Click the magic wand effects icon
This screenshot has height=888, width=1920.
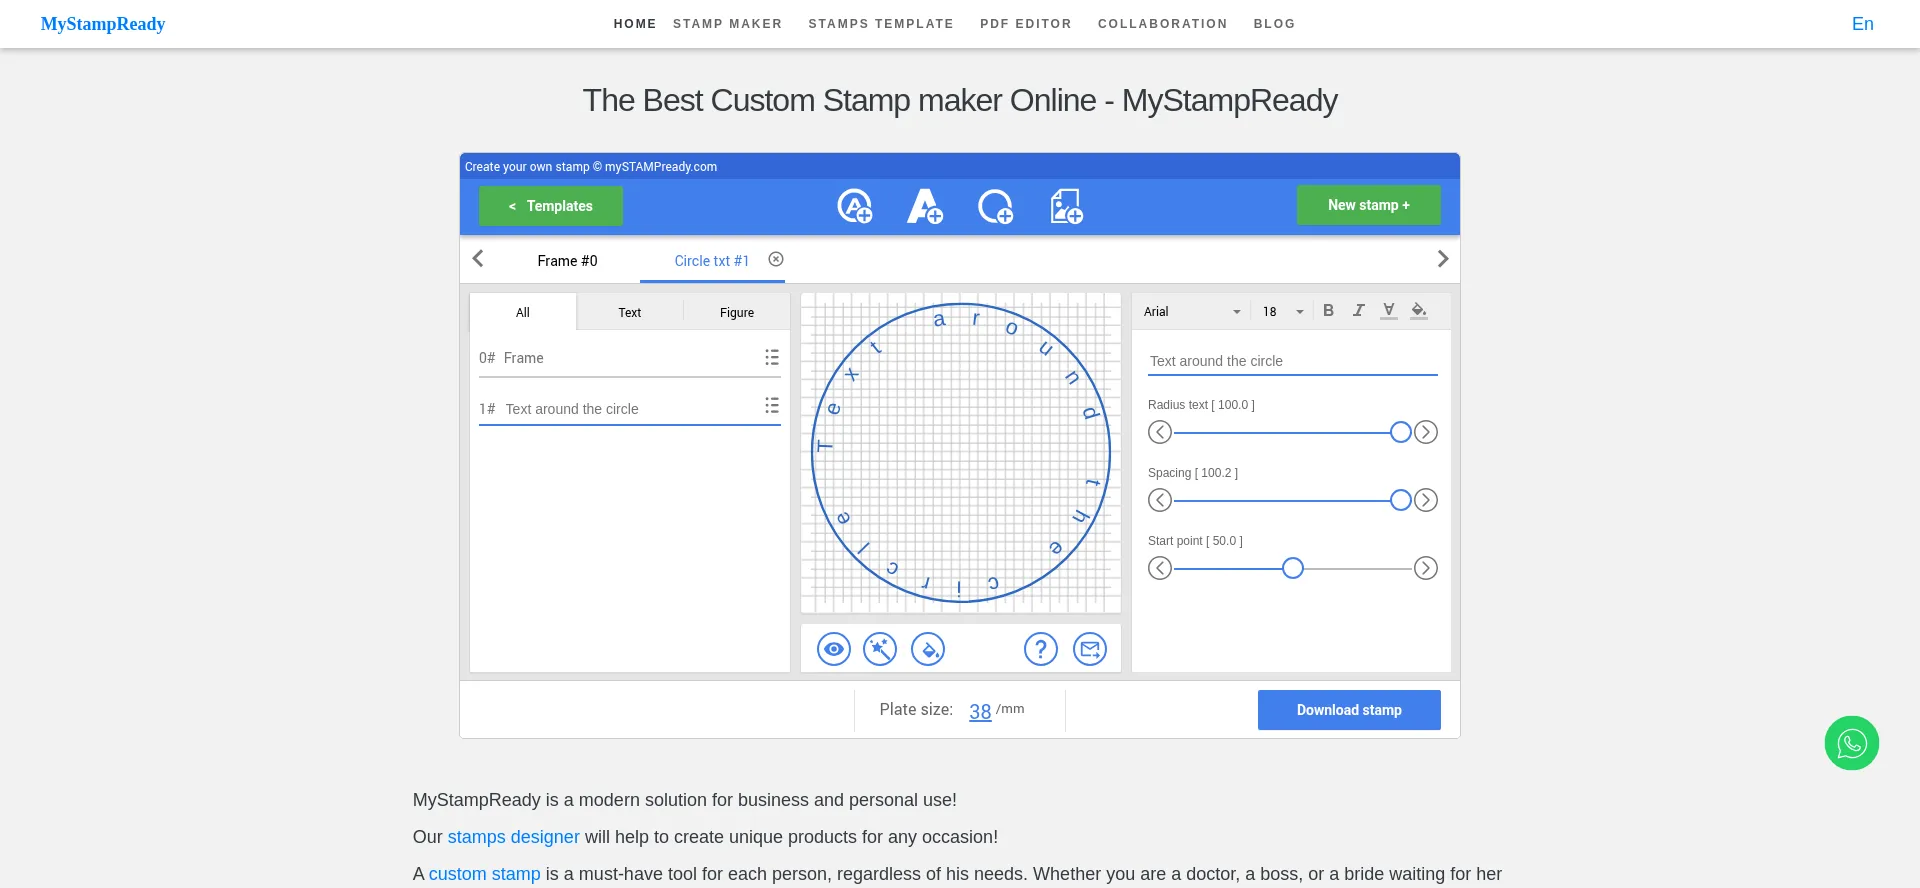(x=880, y=649)
